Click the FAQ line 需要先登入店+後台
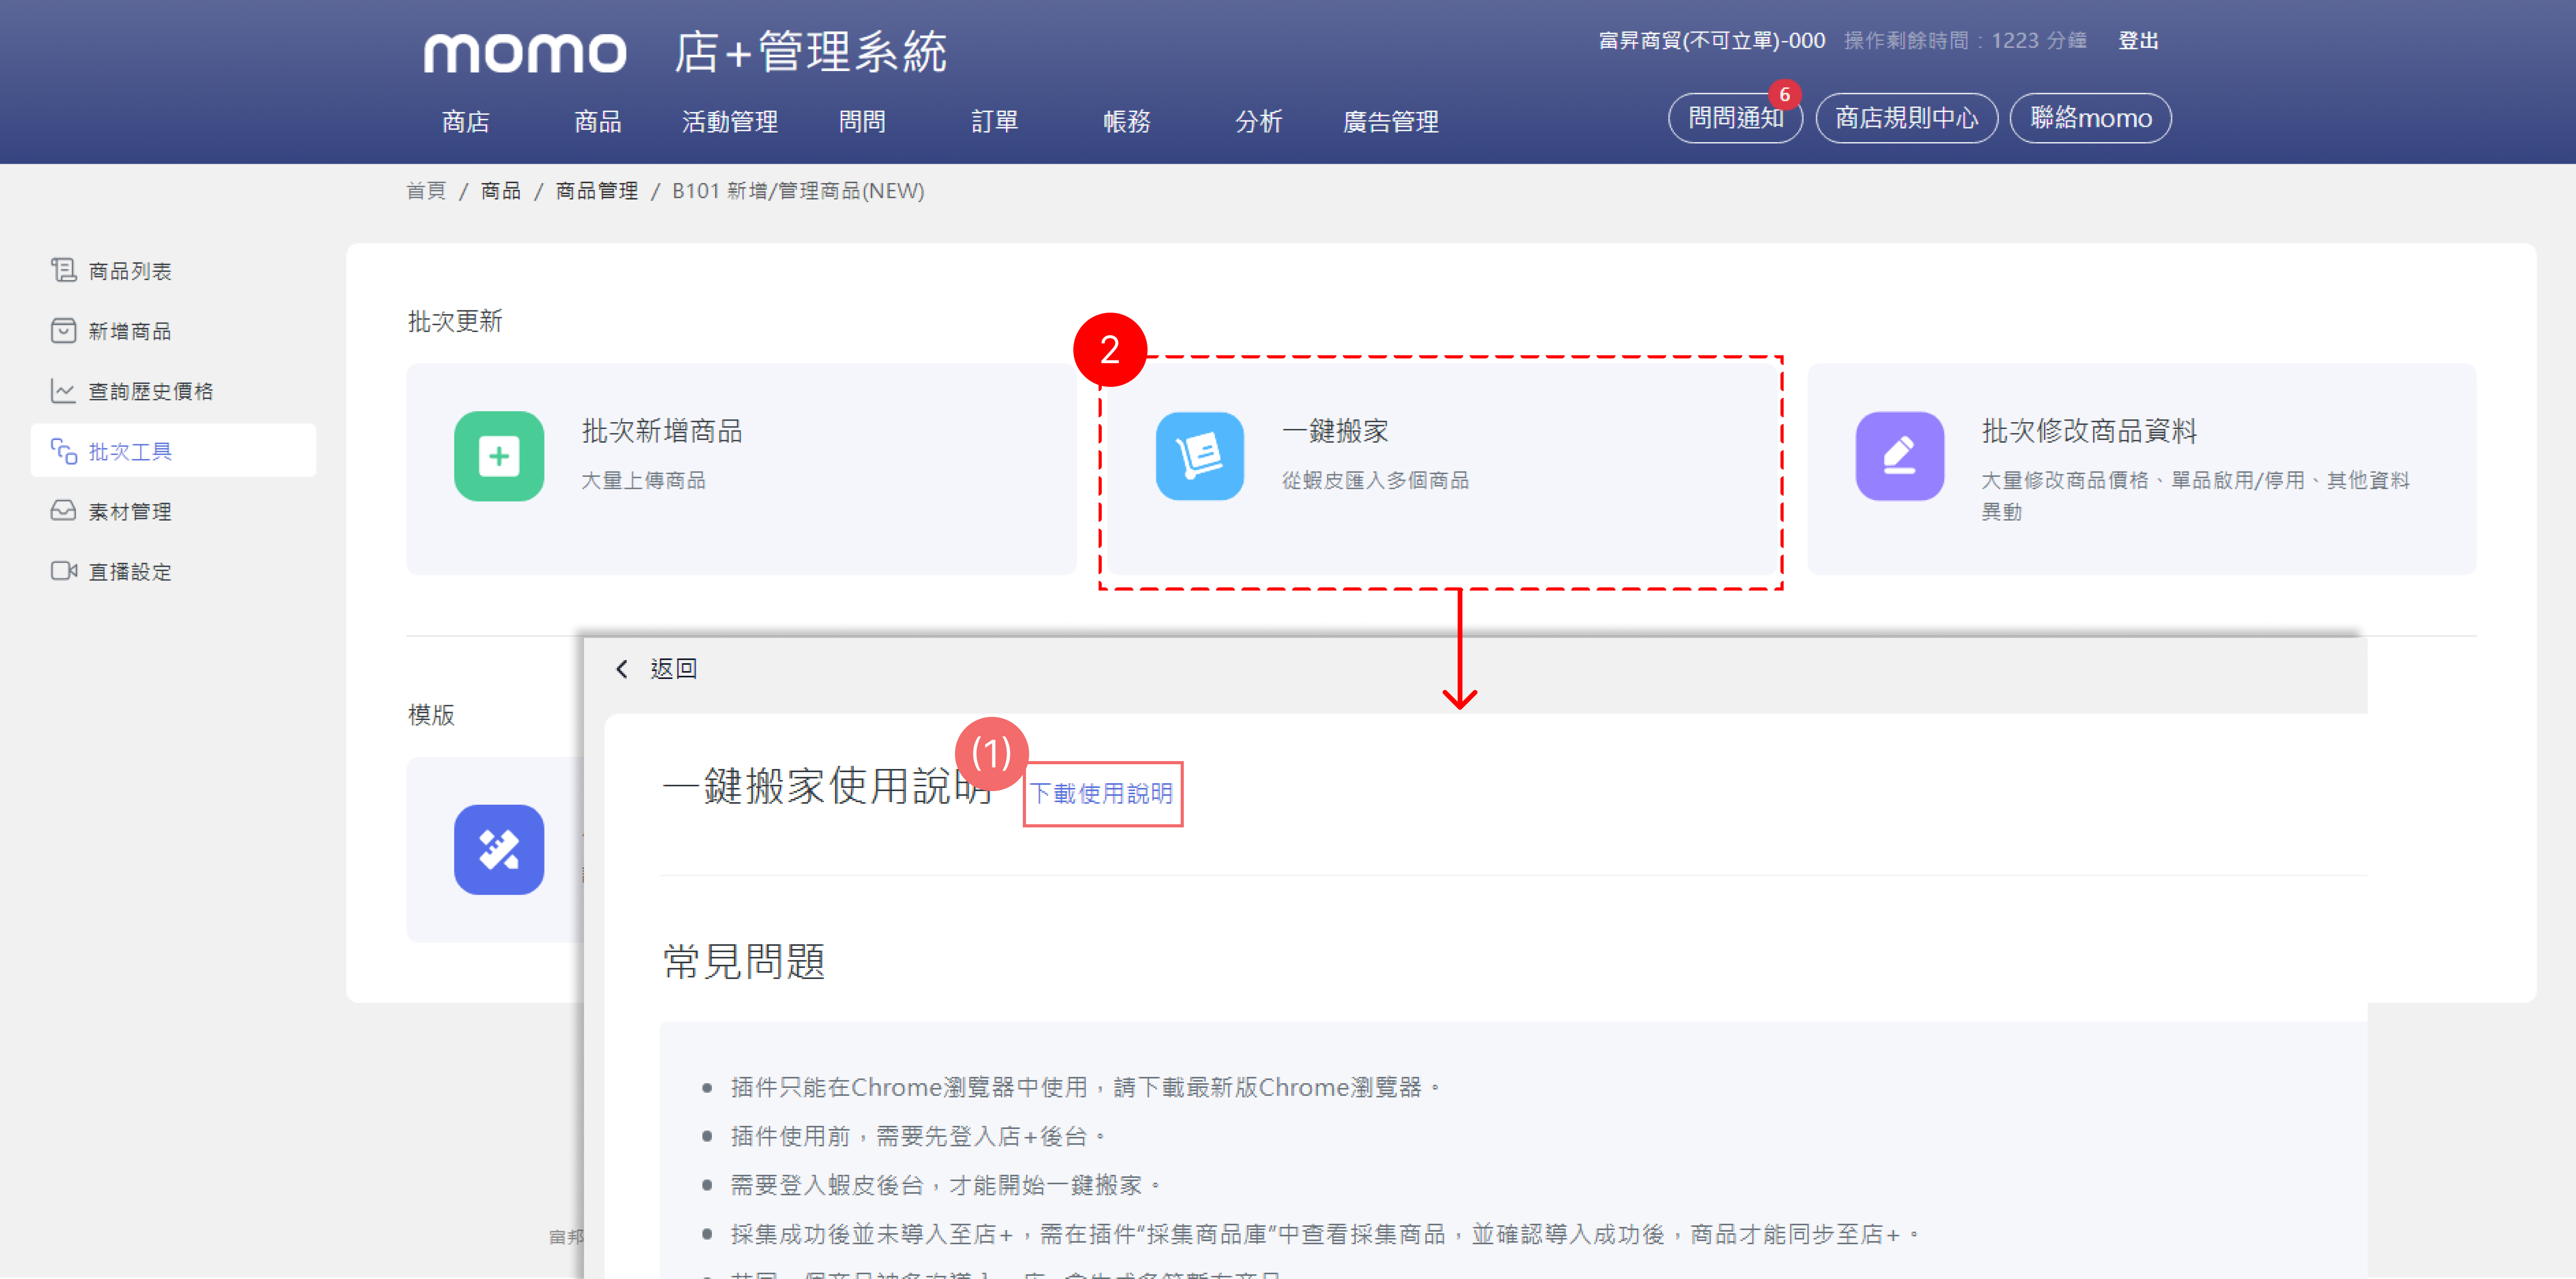The height and width of the screenshot is (1279, 2576). pos(918,1136)
